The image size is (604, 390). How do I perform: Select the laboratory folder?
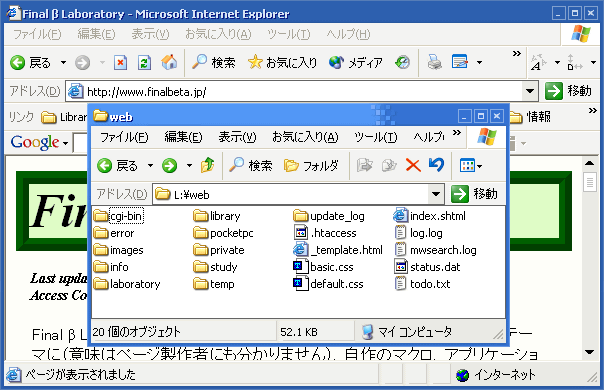127,284
